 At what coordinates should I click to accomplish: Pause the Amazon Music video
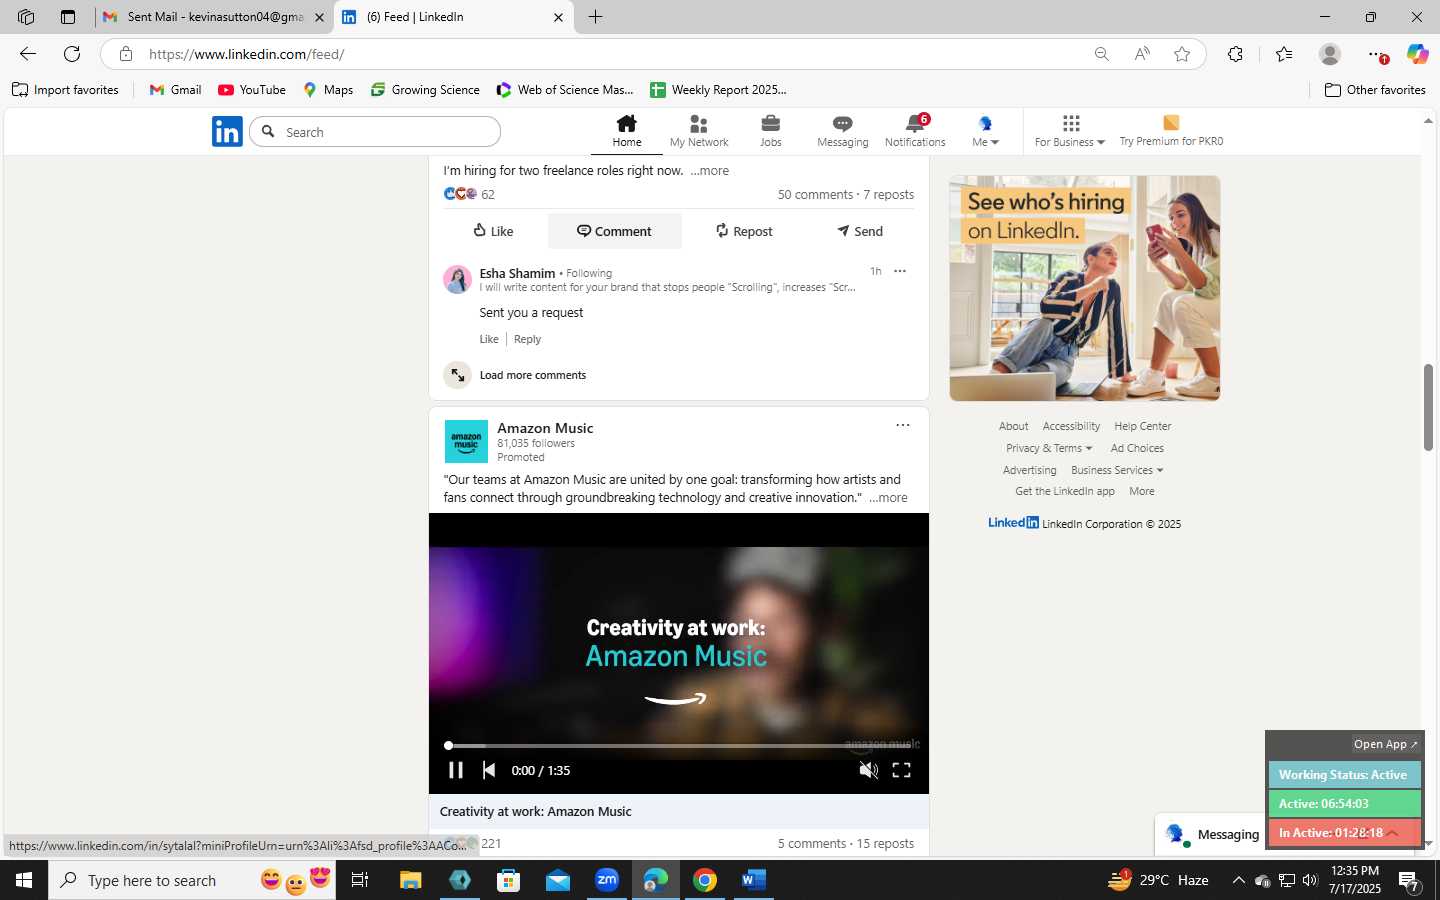[x=456, y=770]
